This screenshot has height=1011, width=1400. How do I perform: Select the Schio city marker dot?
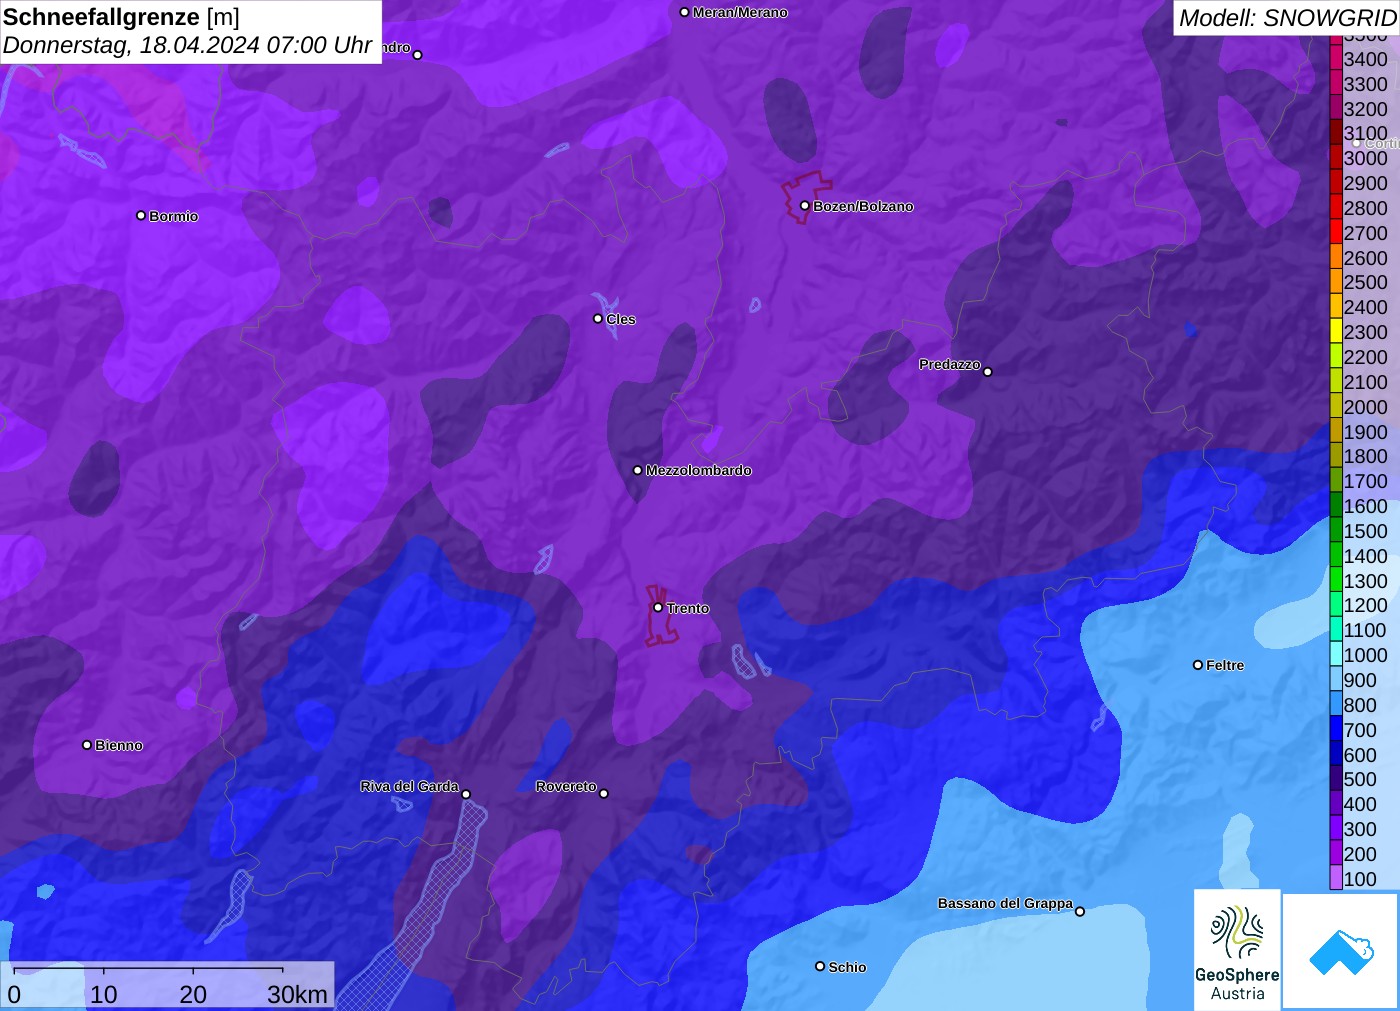click(x=820, y=966)
